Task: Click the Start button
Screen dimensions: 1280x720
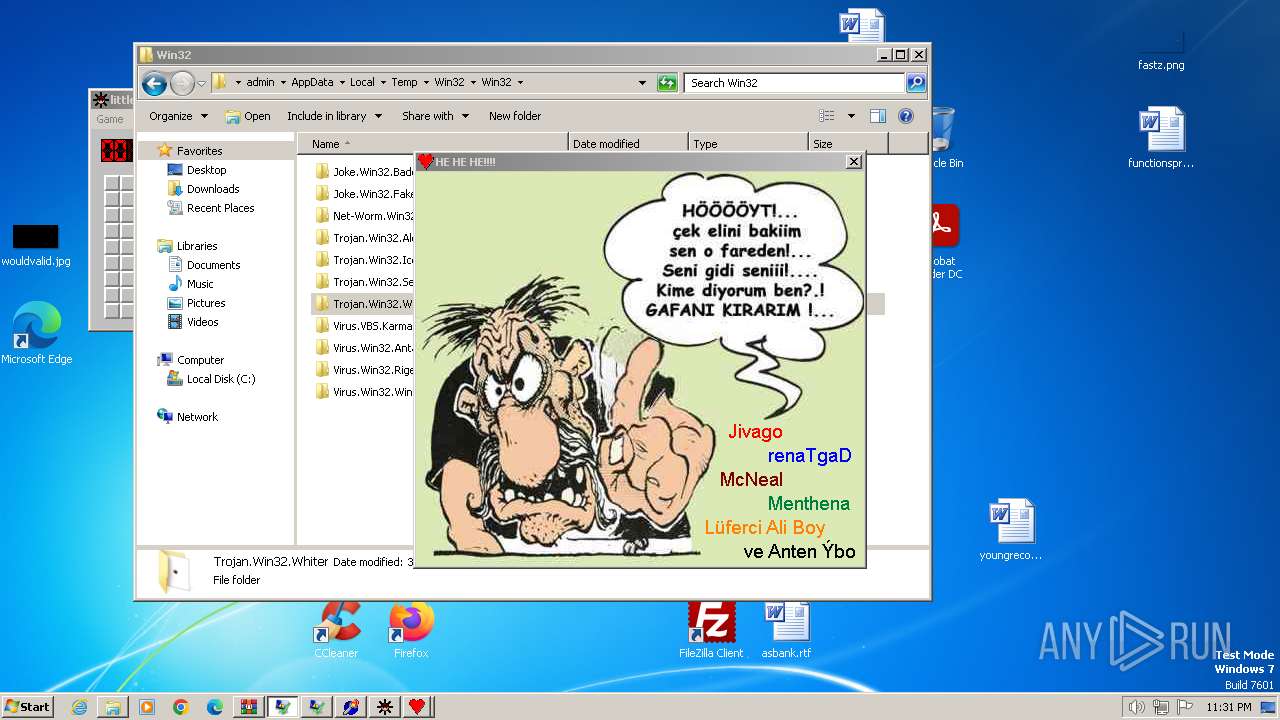Action: (27, 706)
